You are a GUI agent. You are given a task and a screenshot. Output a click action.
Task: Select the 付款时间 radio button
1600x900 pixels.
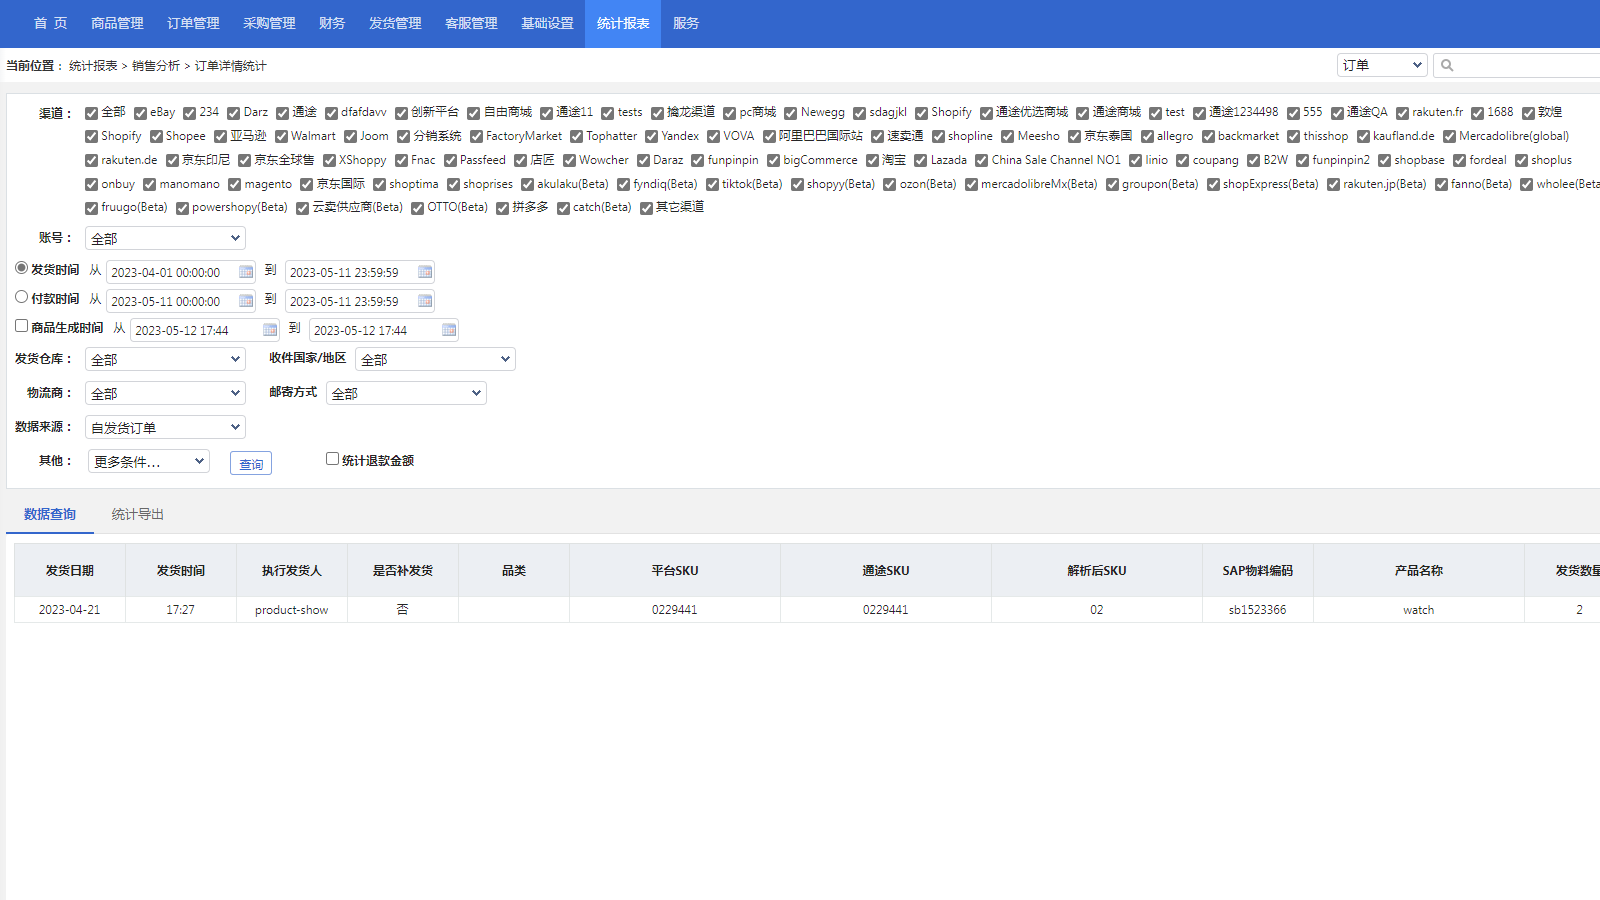click(21, 297)
